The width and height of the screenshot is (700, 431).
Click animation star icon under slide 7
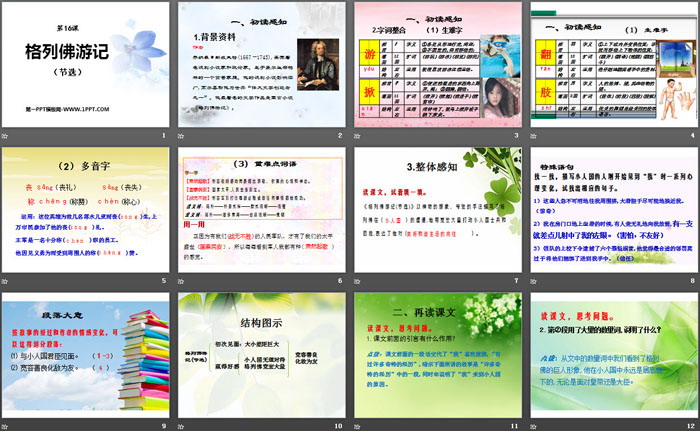point(358,281)
